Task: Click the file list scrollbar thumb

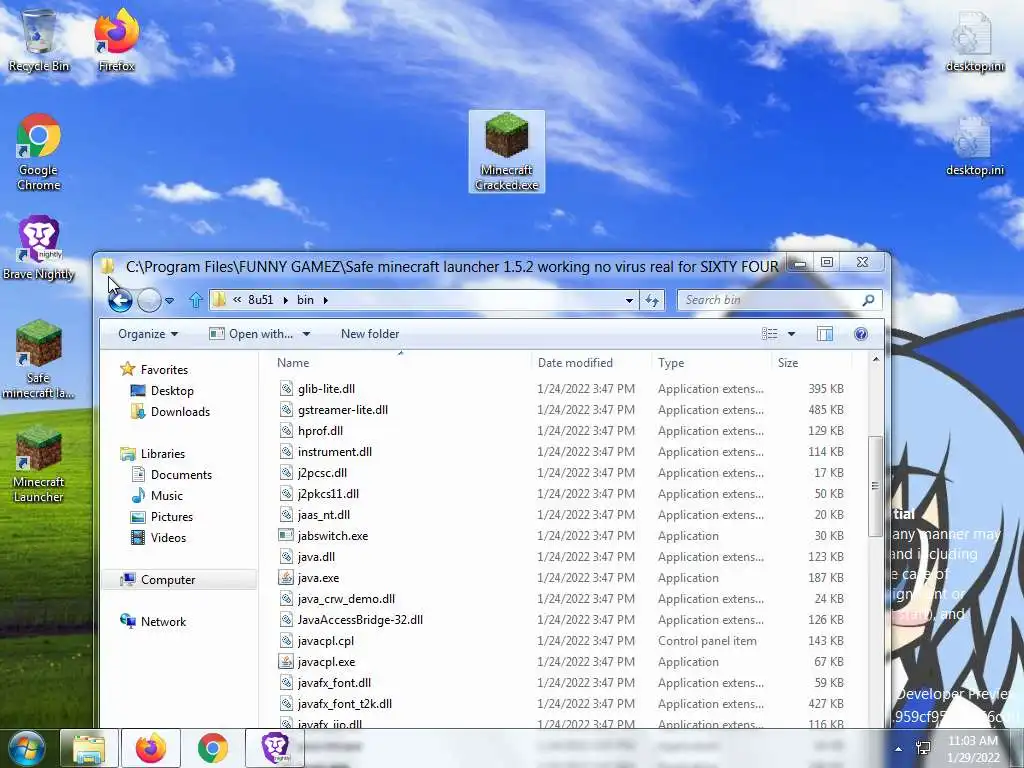Action: point(875,486)
